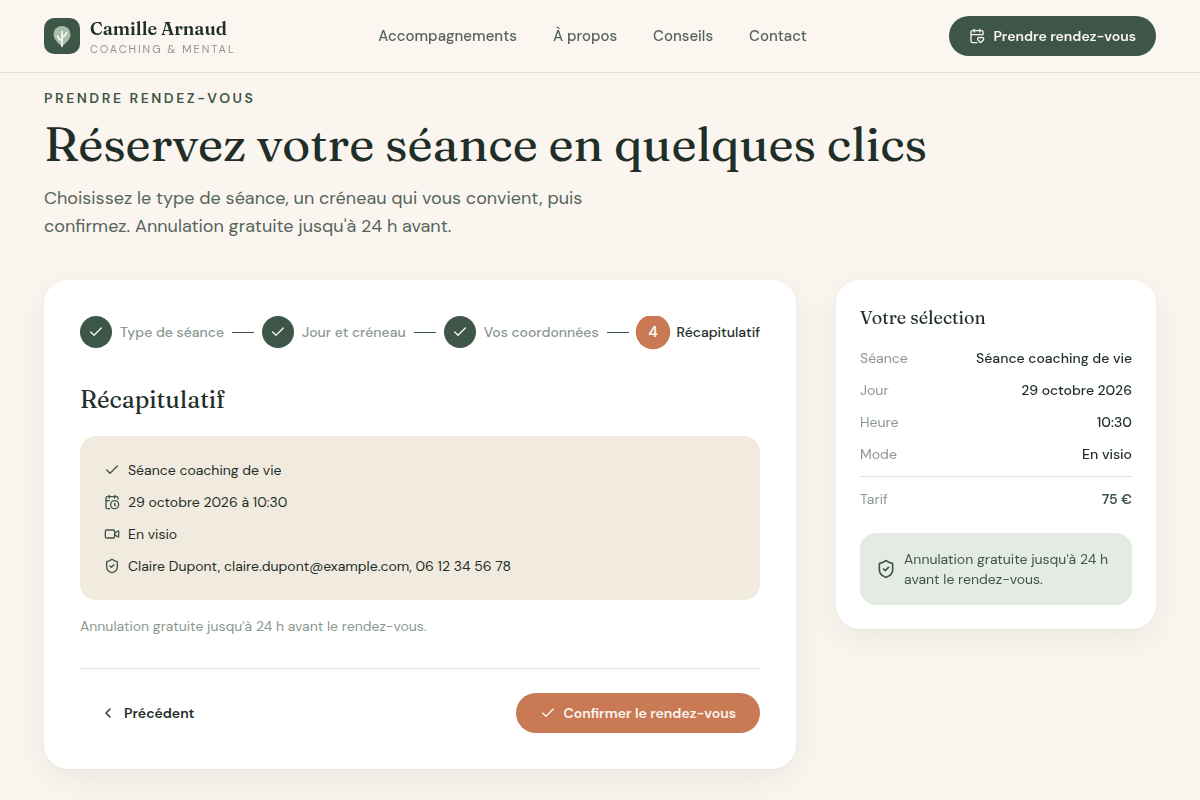Image resolution: width=1200 pixels, height=800 pixels.
Task: Click the check icon beside Séance coaching de vie
Action: click(x=112, y=470)
